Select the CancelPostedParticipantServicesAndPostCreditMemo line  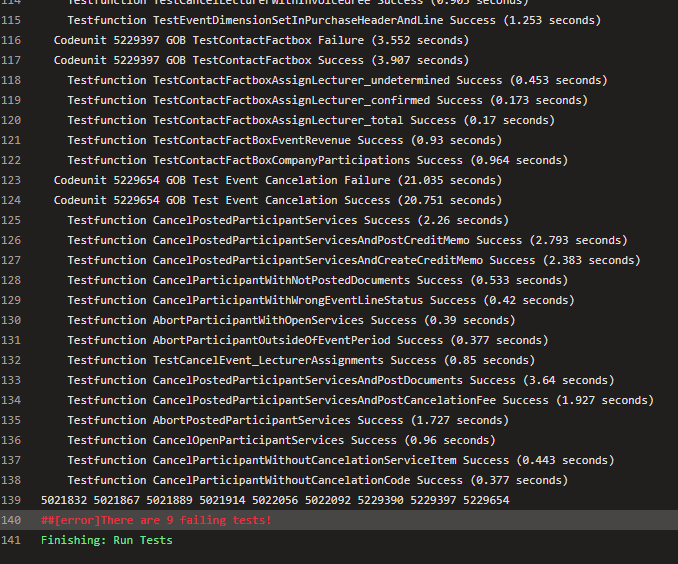(x=347, y=240)
